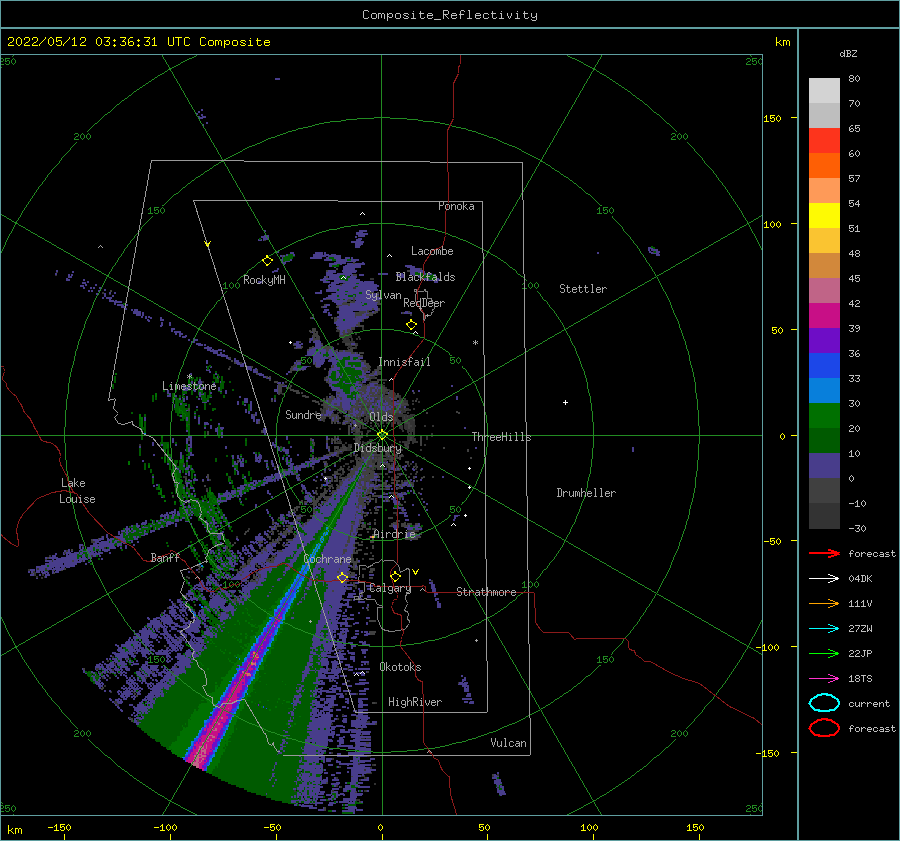Click the Olds label near radar center
This screenshot has width=900, height=841.
381,417
